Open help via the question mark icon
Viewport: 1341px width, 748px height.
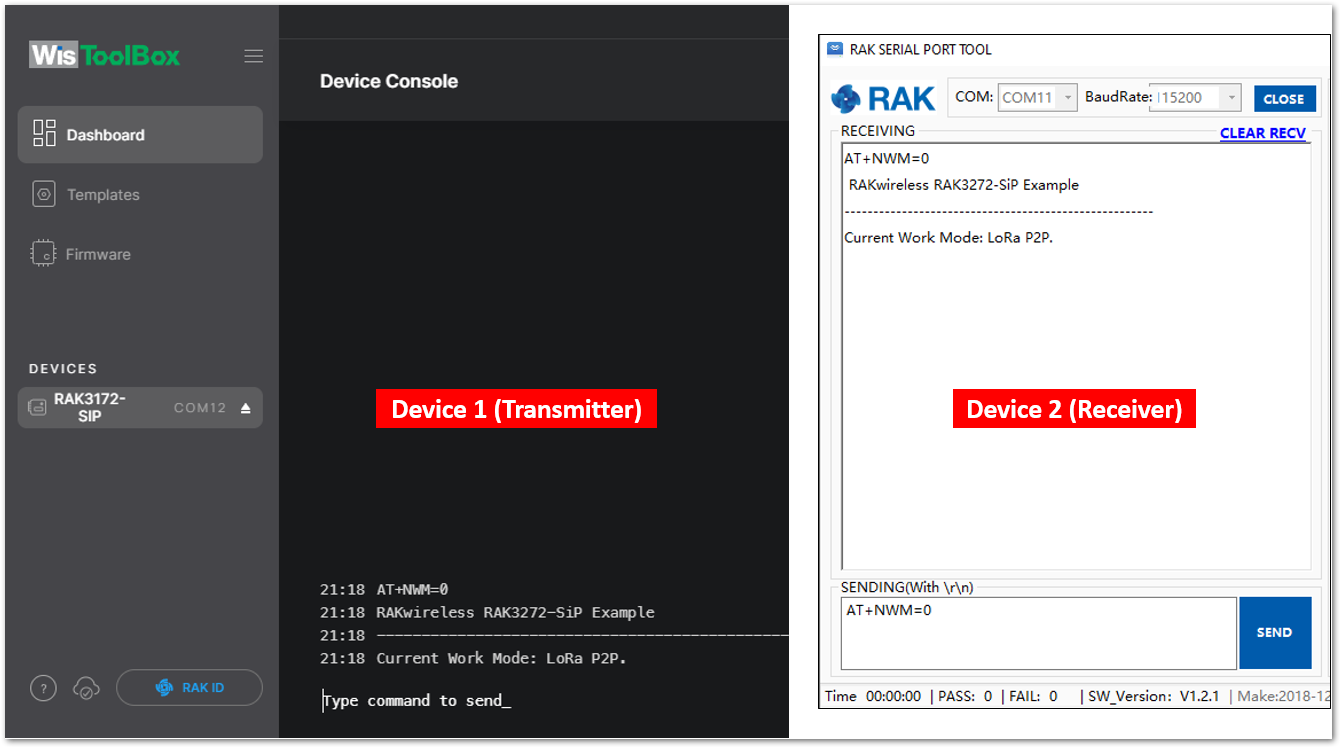click(x=43, y=688)
